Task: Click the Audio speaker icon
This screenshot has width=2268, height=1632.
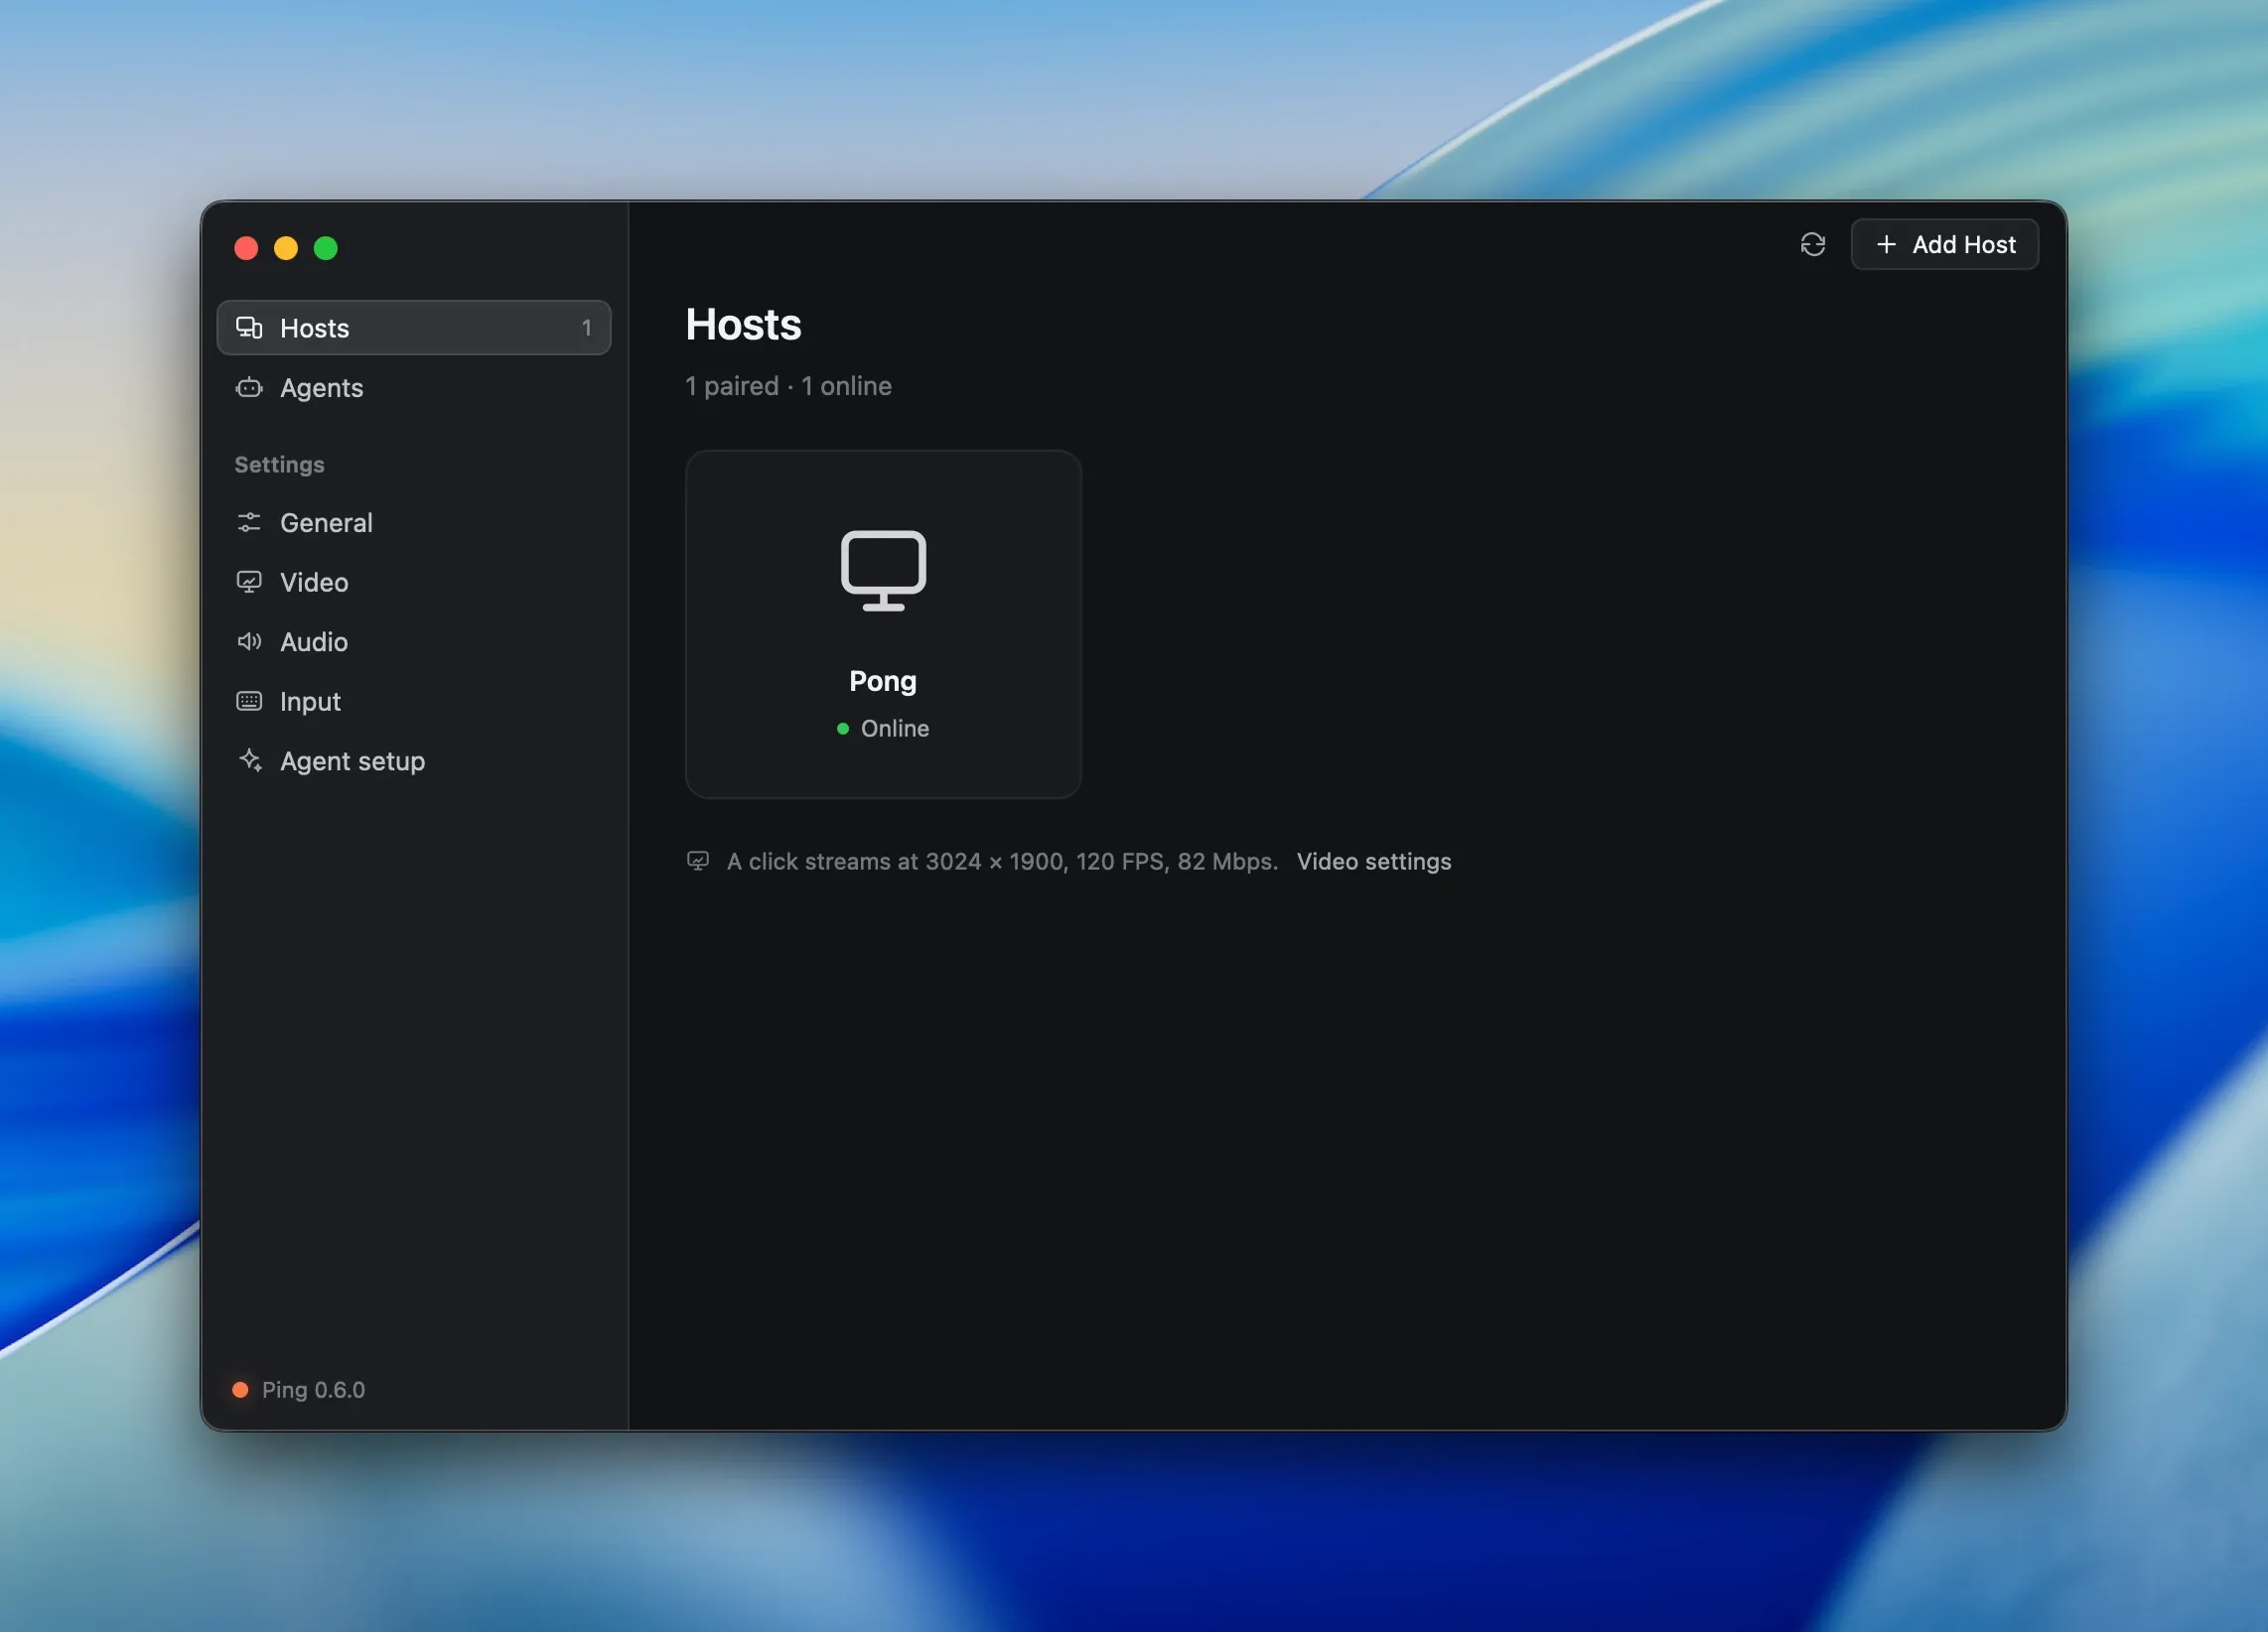Action: 249,642
